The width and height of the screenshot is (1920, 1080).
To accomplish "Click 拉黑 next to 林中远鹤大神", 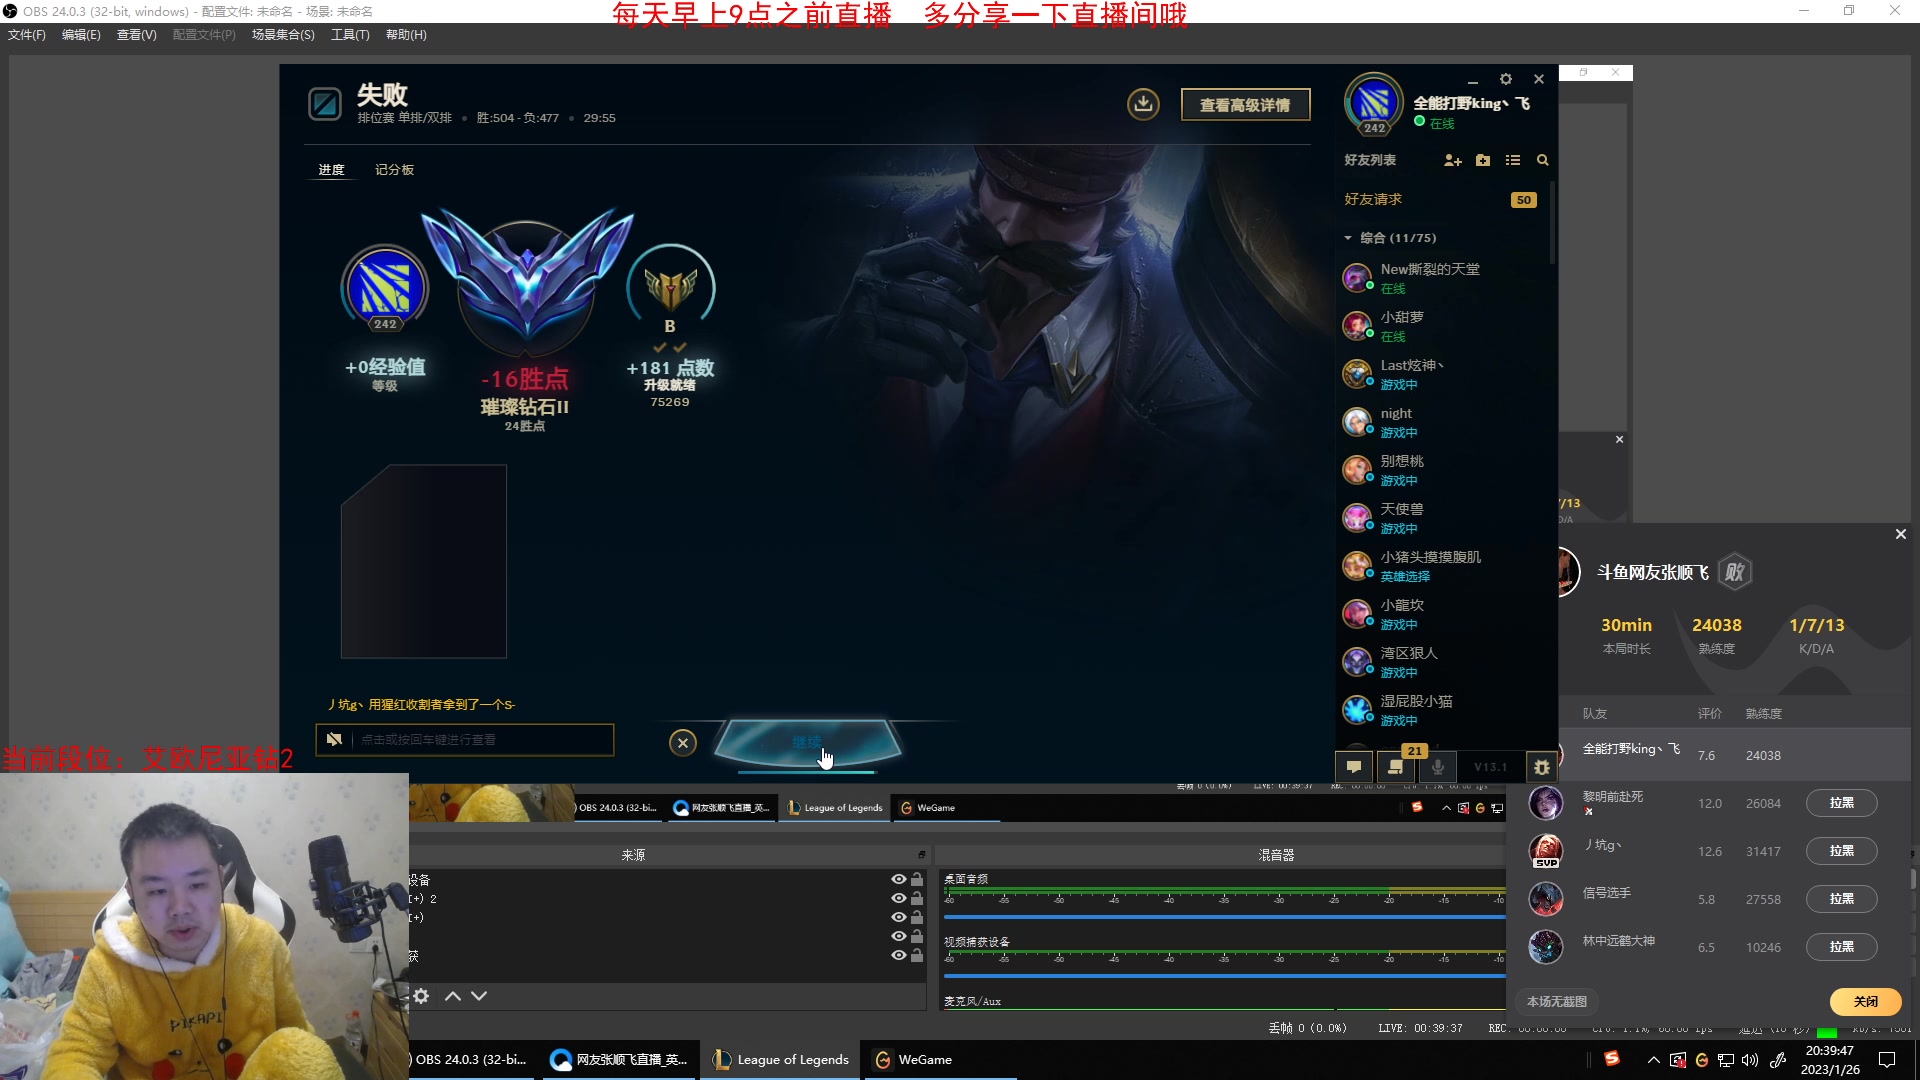I will coord(1841,947).
